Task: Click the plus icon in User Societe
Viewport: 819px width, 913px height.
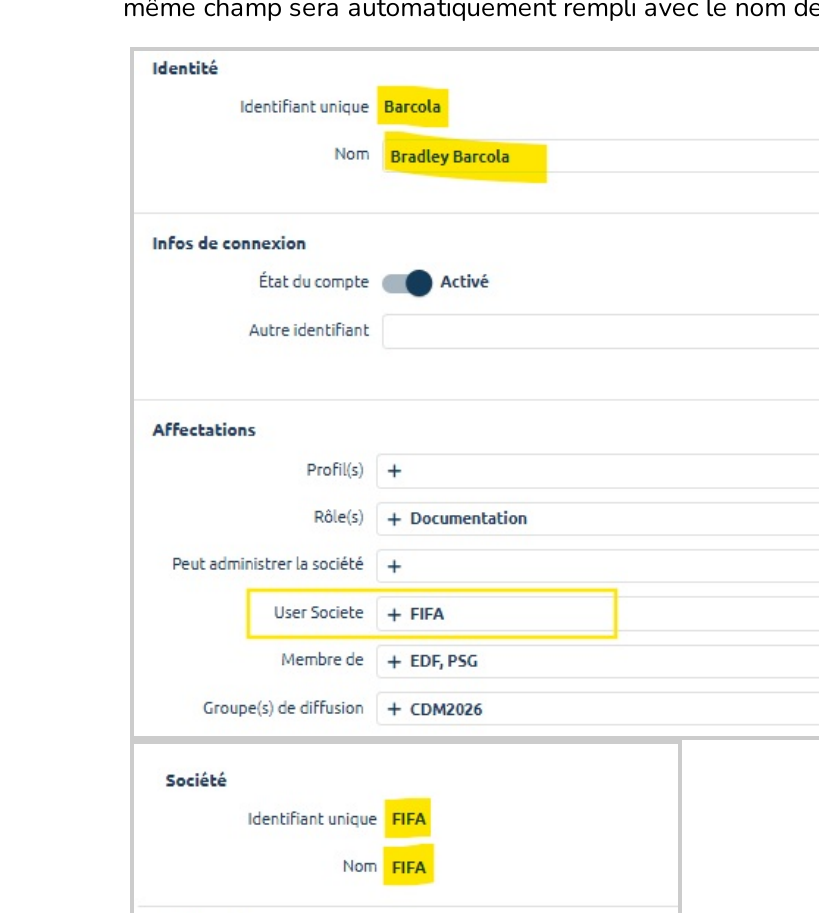Action: click(x=394, y=614)
